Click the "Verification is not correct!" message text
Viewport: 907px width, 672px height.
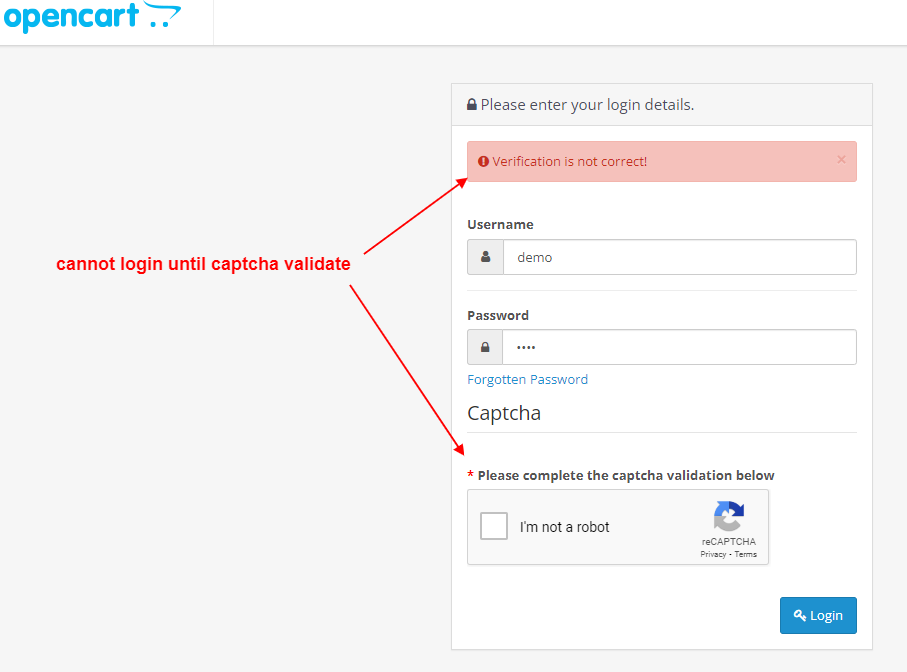tap(569, 162)
